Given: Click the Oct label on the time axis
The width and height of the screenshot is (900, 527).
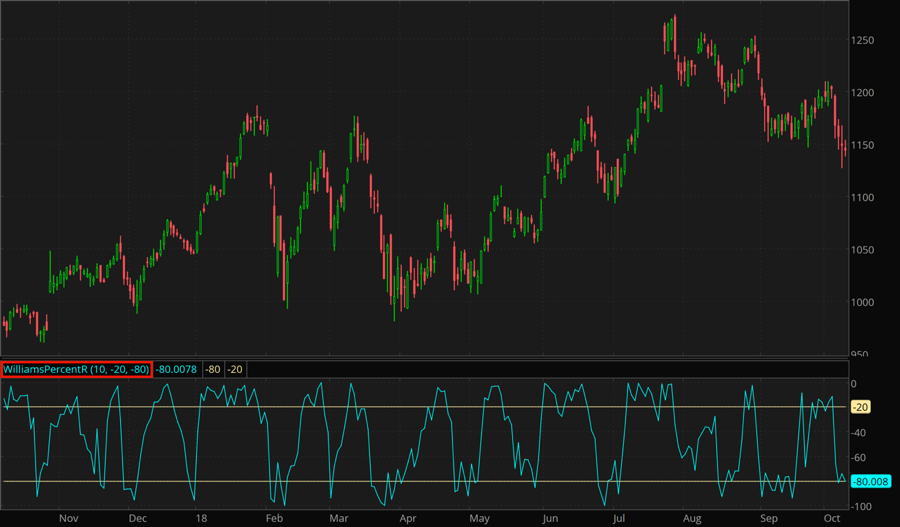Looking at the screenshot, I should (831, 519).
